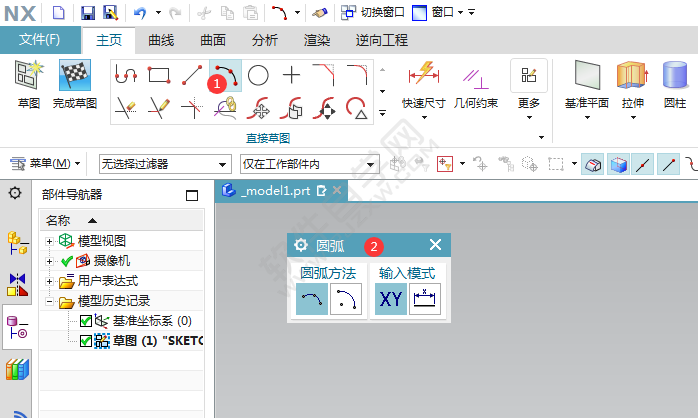Click the Copy icon in quick toolbar
698x418 pixels.
tap(227, 13)
